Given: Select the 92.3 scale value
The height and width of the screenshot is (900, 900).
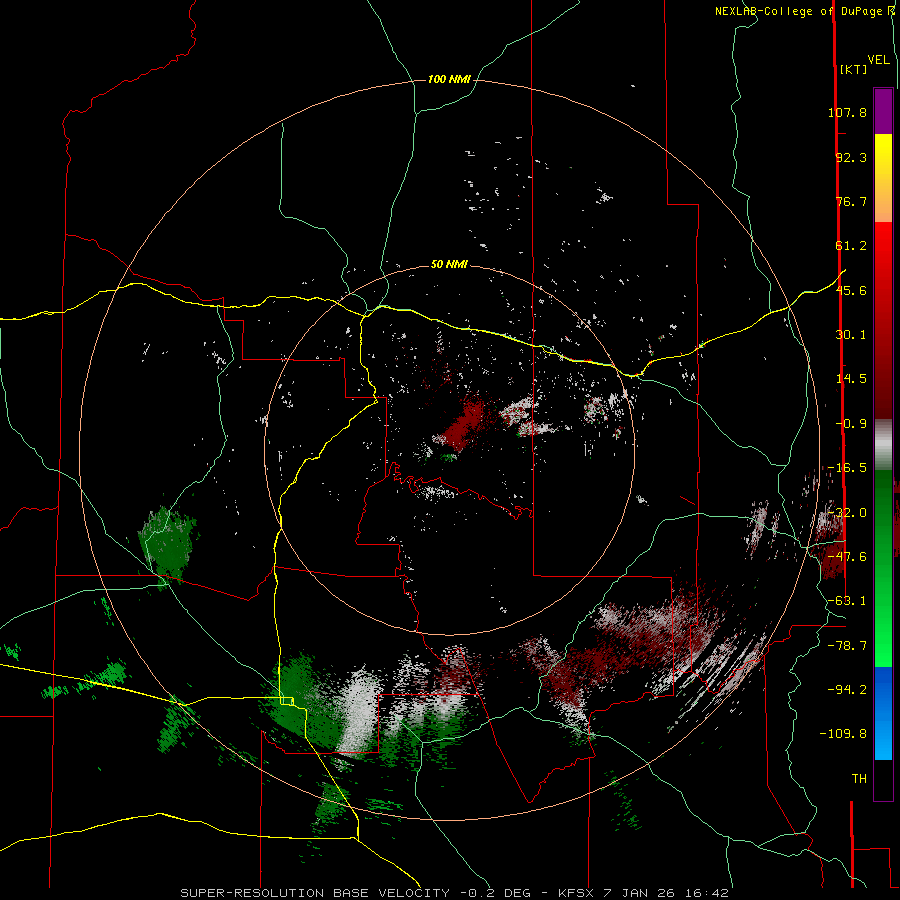Looking at the screenshot, I should 851,157.
